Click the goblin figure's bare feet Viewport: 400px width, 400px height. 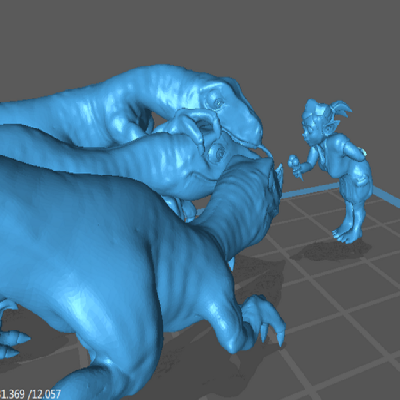coord(347,234)
